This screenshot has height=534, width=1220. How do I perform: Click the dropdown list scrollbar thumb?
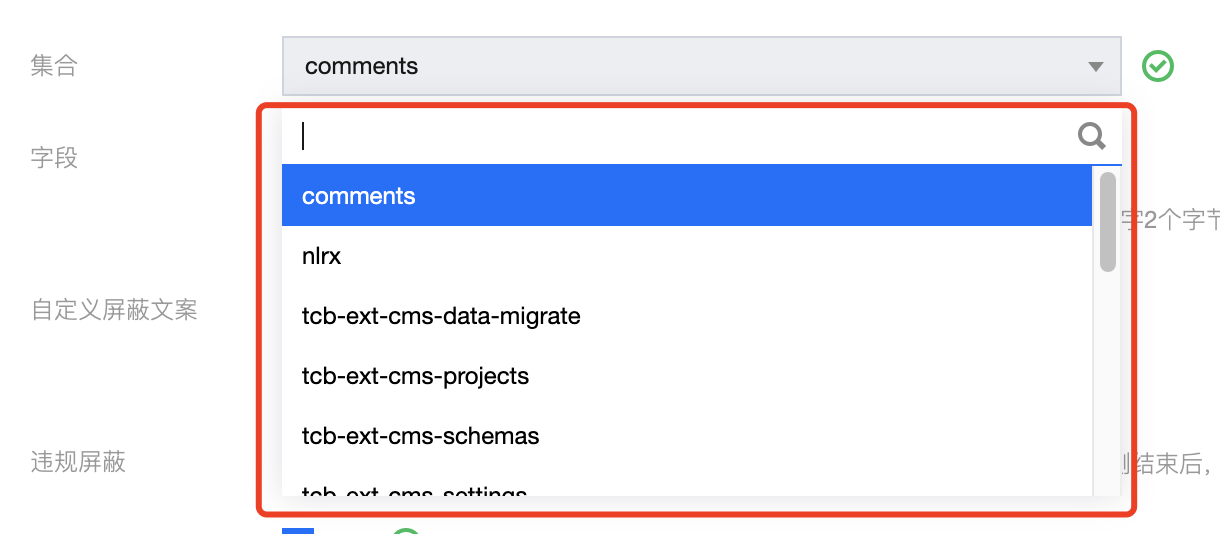click(1107, 222)
